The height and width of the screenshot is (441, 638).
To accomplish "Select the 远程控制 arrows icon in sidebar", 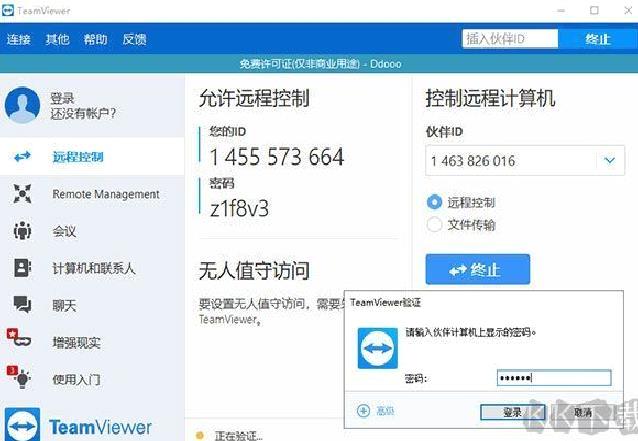I will click(x=22, y=156).
